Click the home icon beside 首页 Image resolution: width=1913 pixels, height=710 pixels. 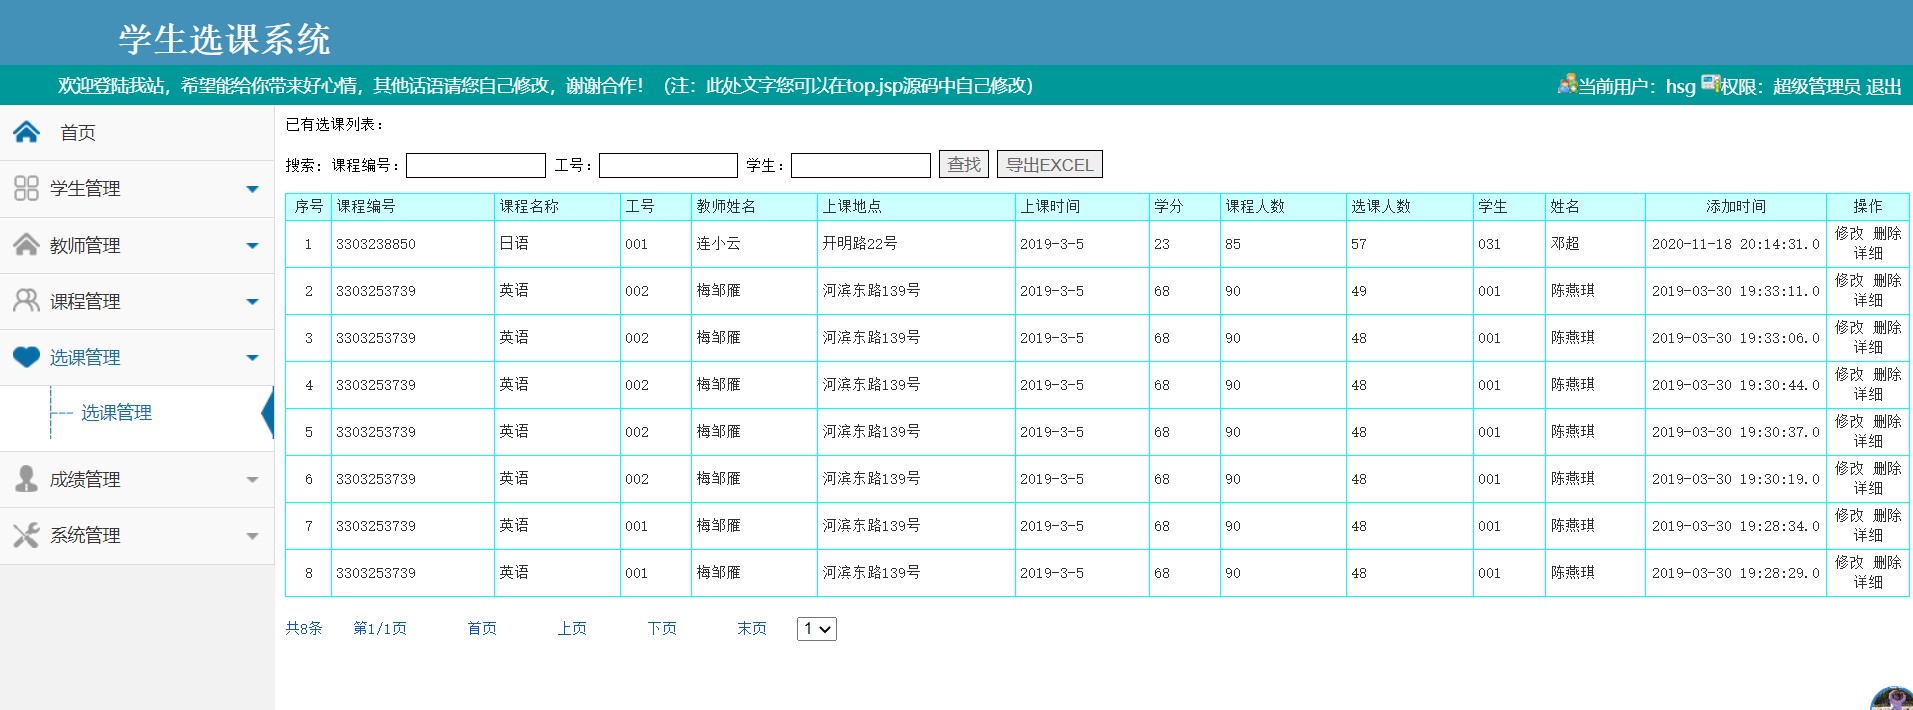click(27, 132)
